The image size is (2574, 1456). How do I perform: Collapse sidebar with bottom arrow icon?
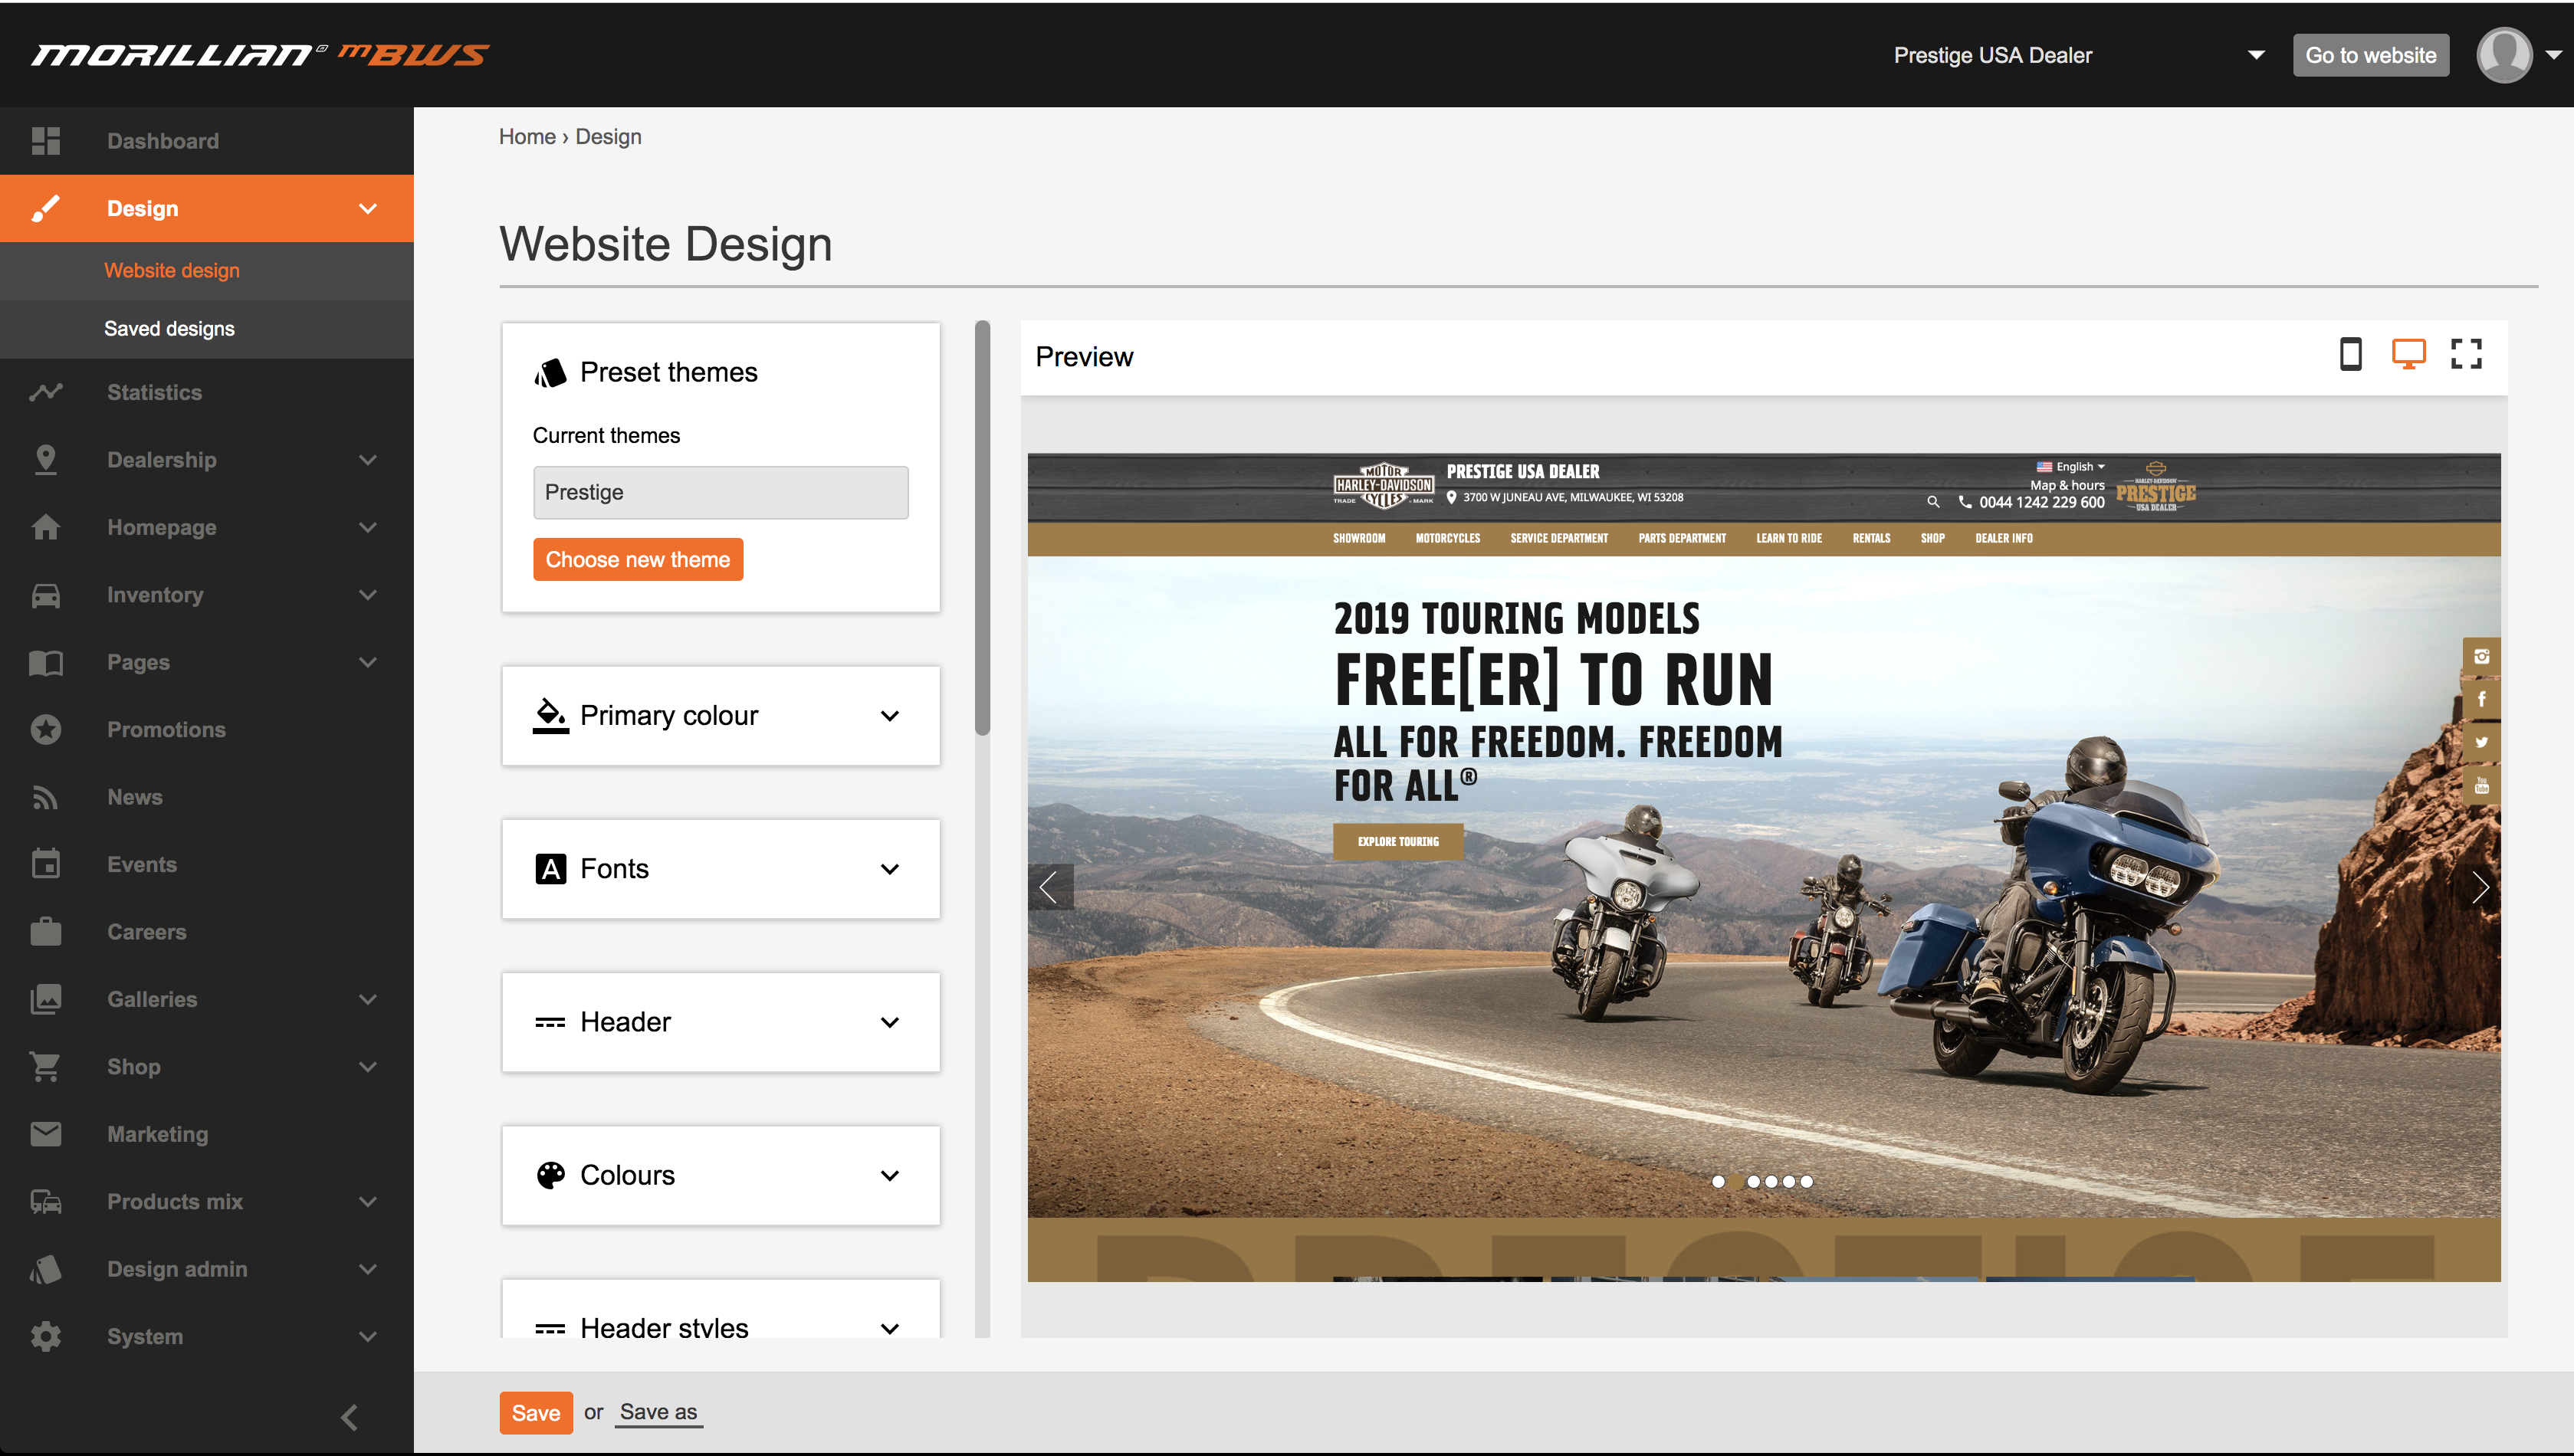(x=350, y=1417)
